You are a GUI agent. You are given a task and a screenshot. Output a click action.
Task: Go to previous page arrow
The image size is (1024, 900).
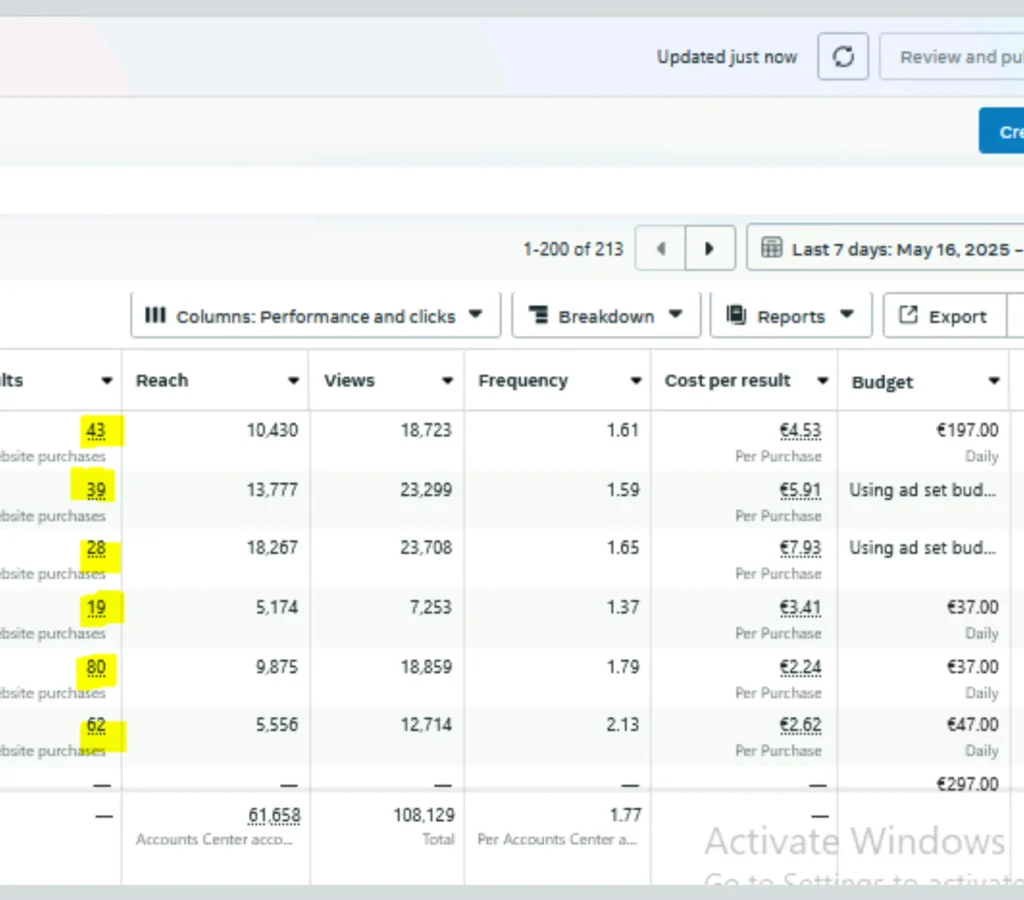(x=660, y=249)
